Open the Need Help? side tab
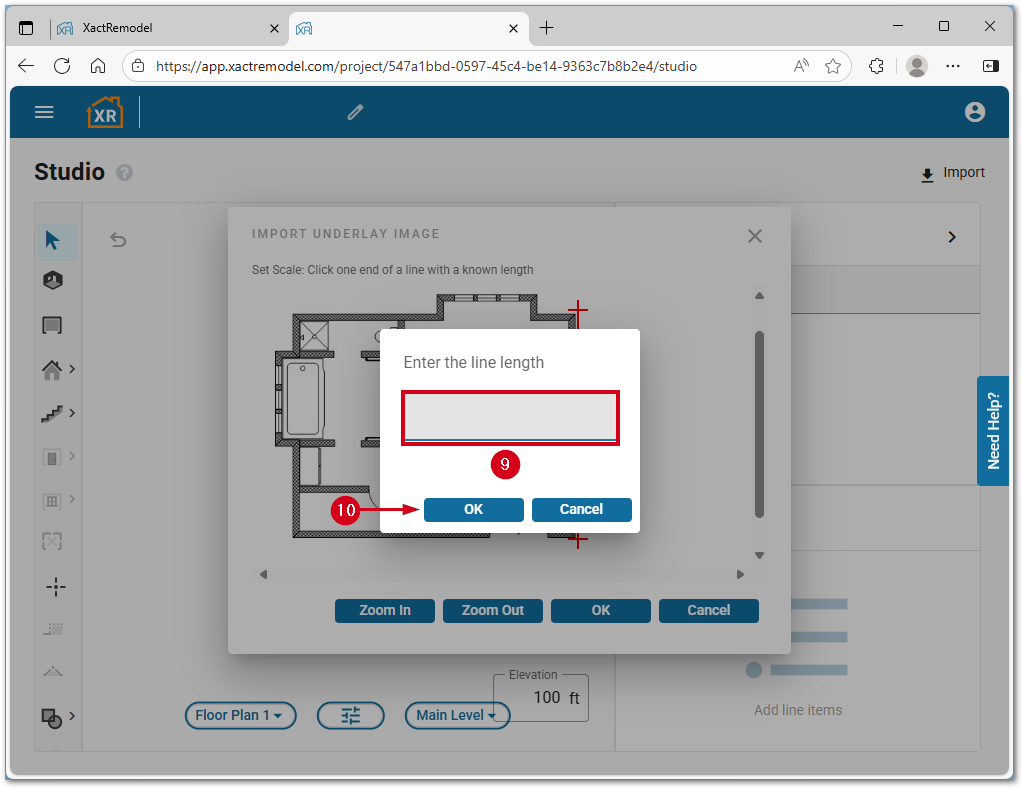Viewport: 1023px width, 789px height. pos(993,431)
